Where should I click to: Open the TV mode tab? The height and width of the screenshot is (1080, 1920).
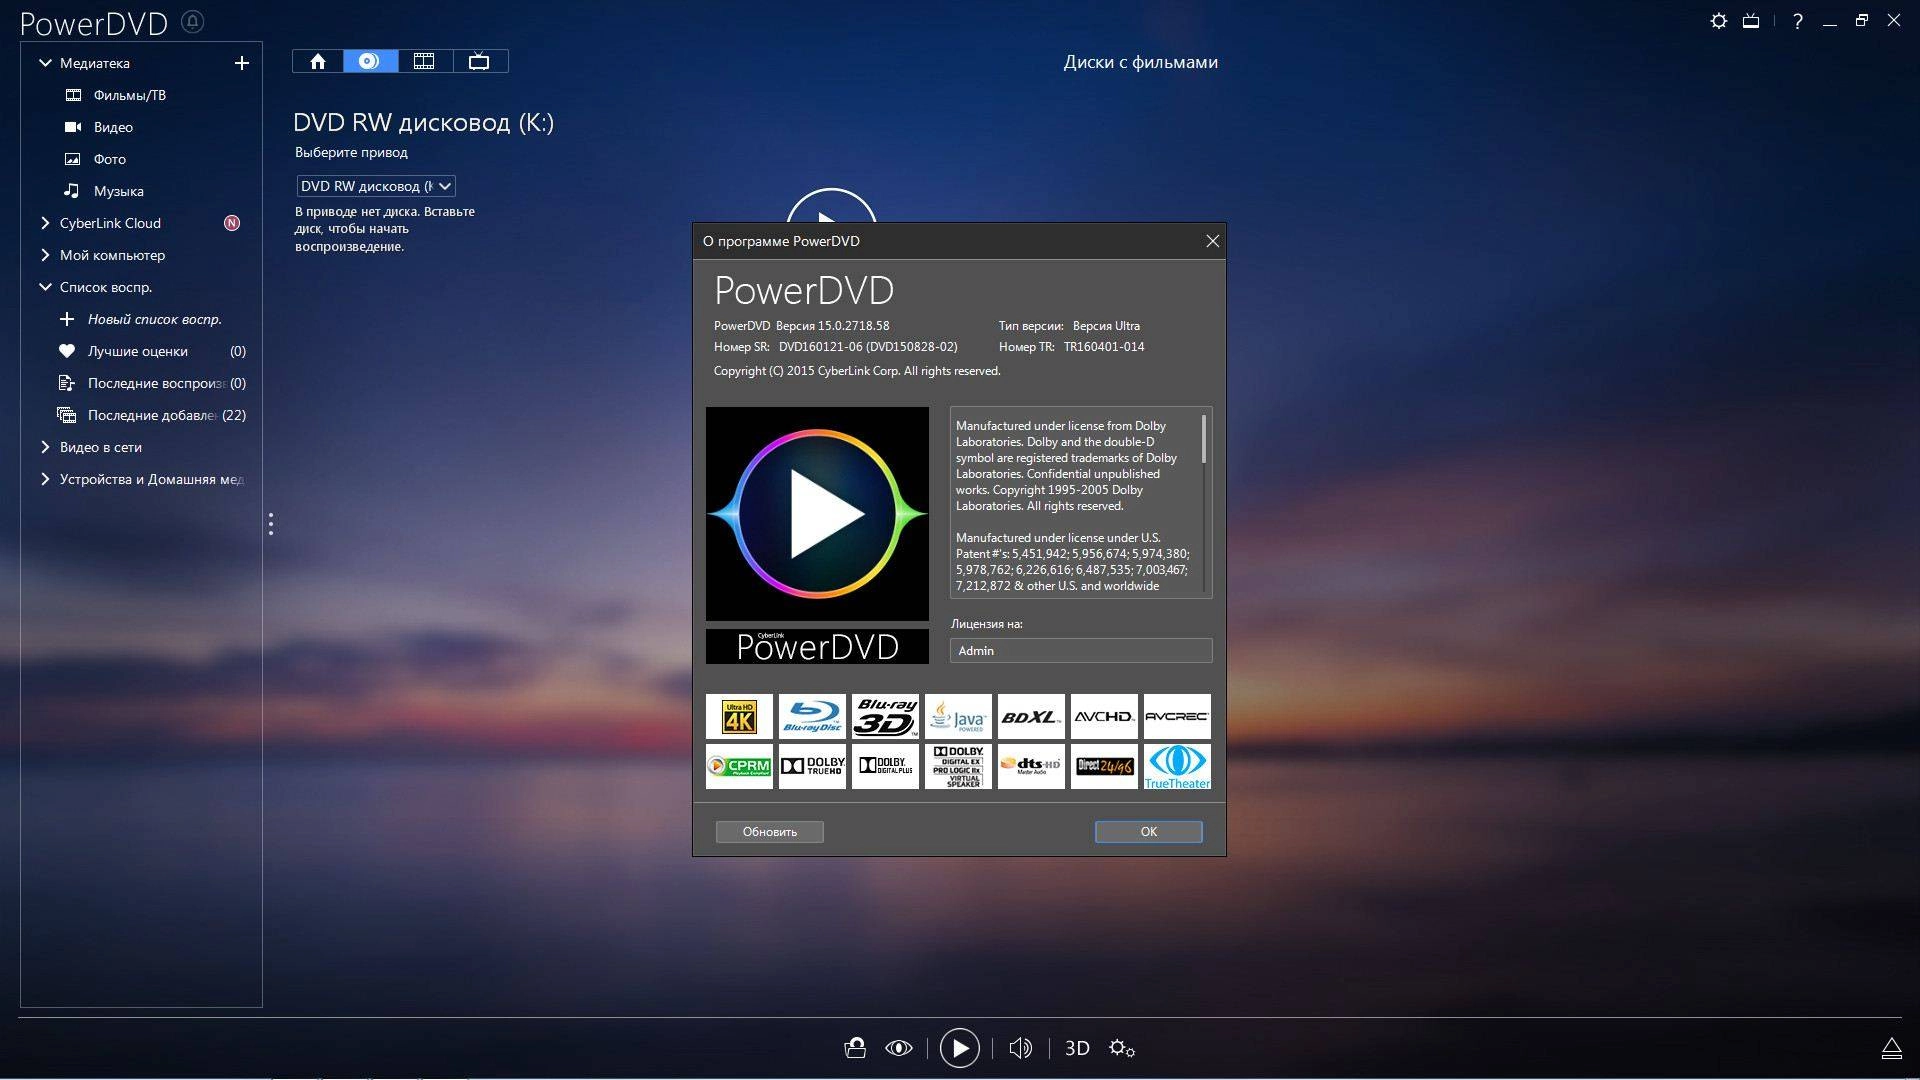pos(480,61)
